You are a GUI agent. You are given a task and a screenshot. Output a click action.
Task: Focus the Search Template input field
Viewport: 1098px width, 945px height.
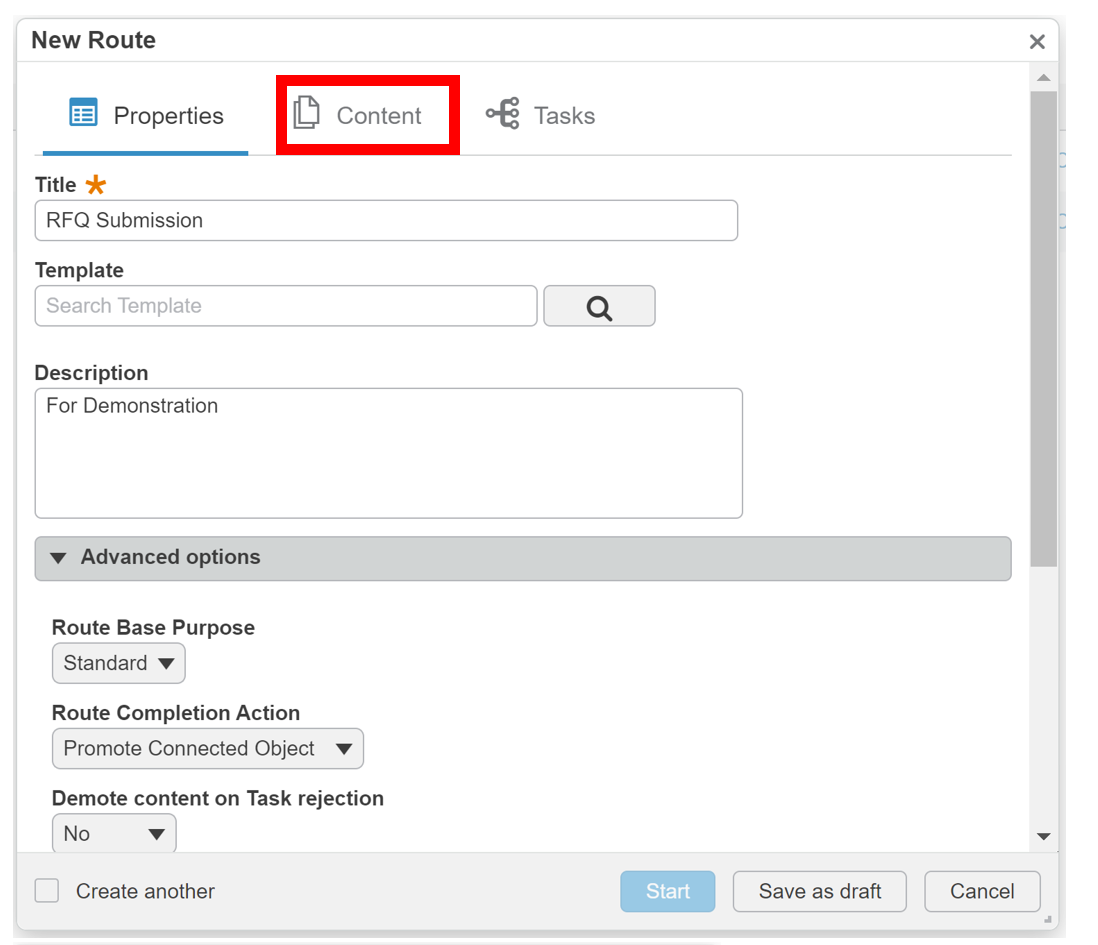click(x=286, y=306)
